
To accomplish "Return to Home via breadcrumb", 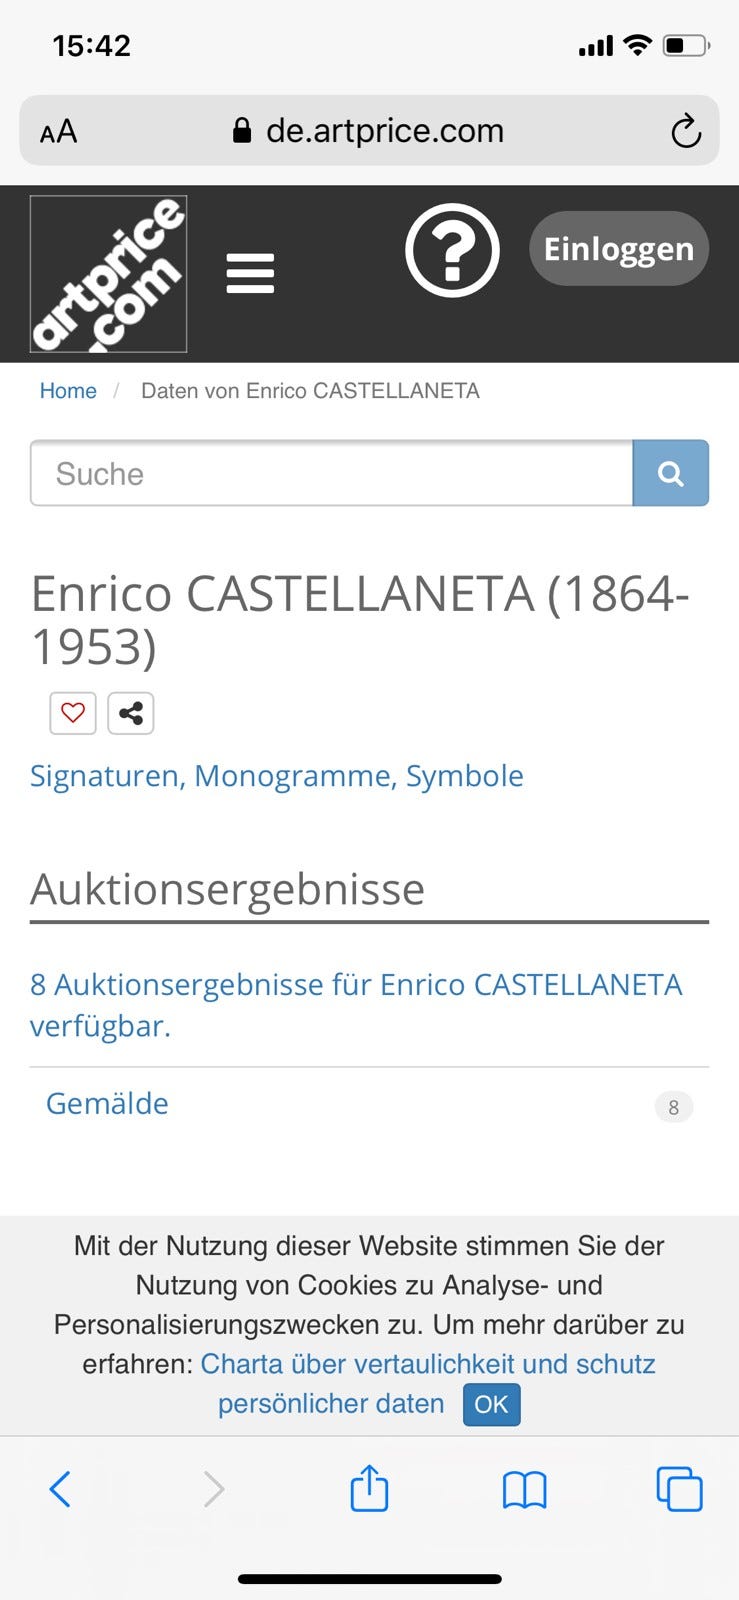I will pos(67,390).
